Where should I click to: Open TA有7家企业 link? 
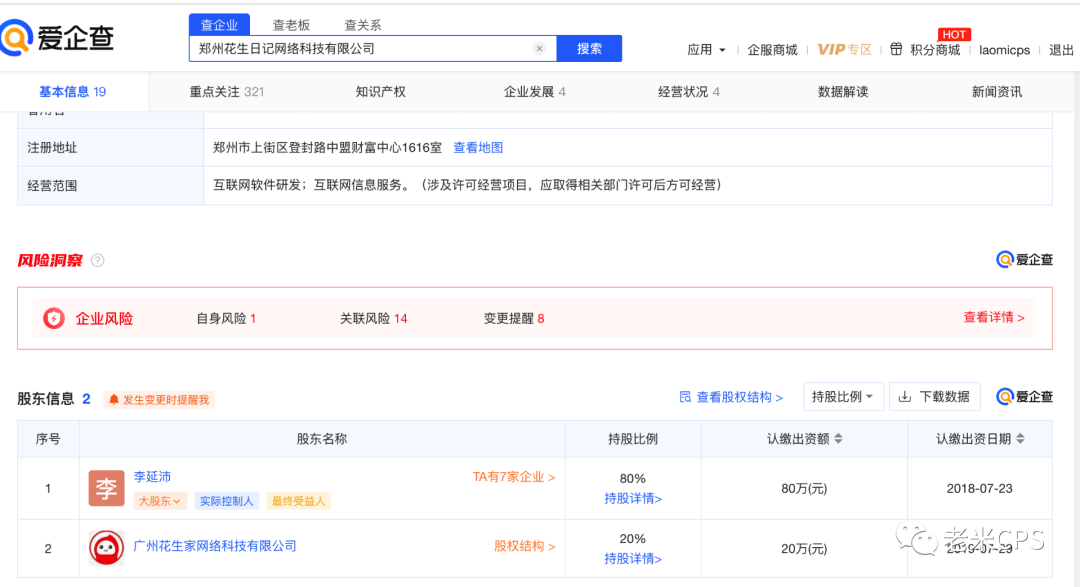pyautogui.click(x=514, y=477)
